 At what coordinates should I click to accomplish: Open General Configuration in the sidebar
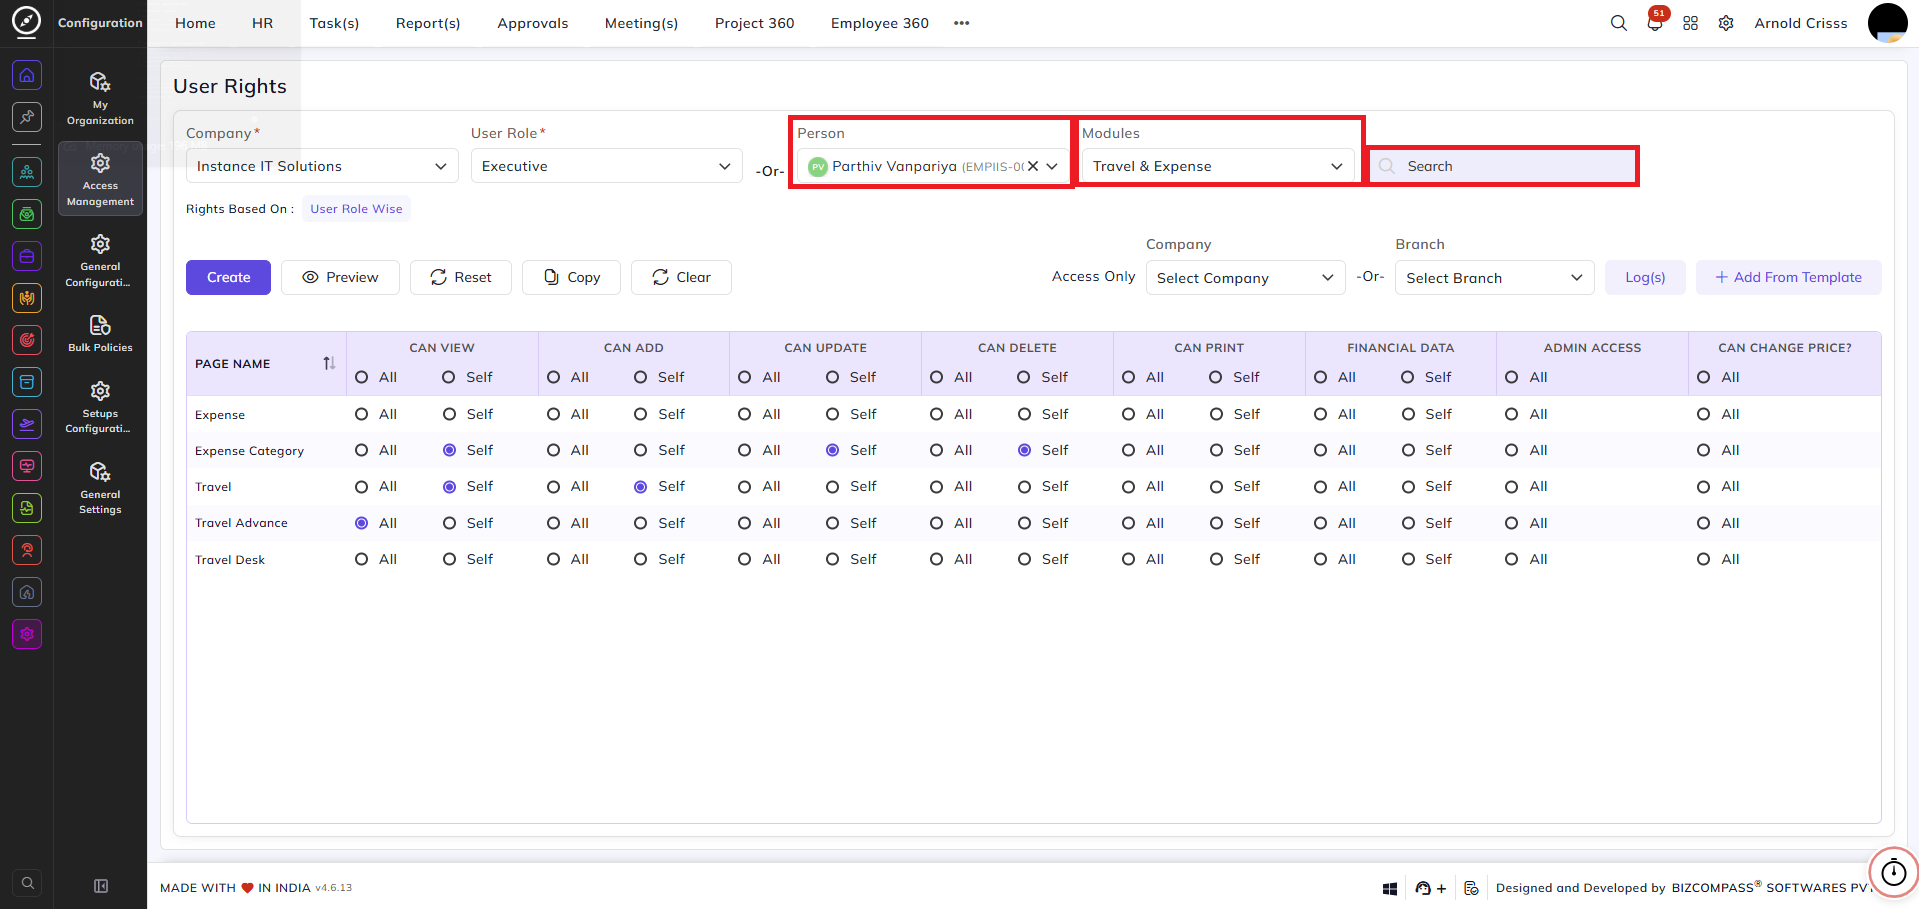(x=100, y=260)
